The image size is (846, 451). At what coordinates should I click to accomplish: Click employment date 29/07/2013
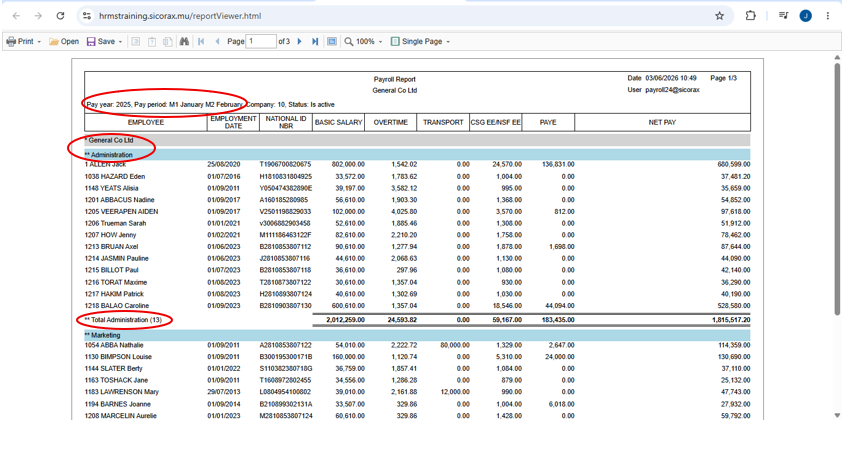point(223,392)
